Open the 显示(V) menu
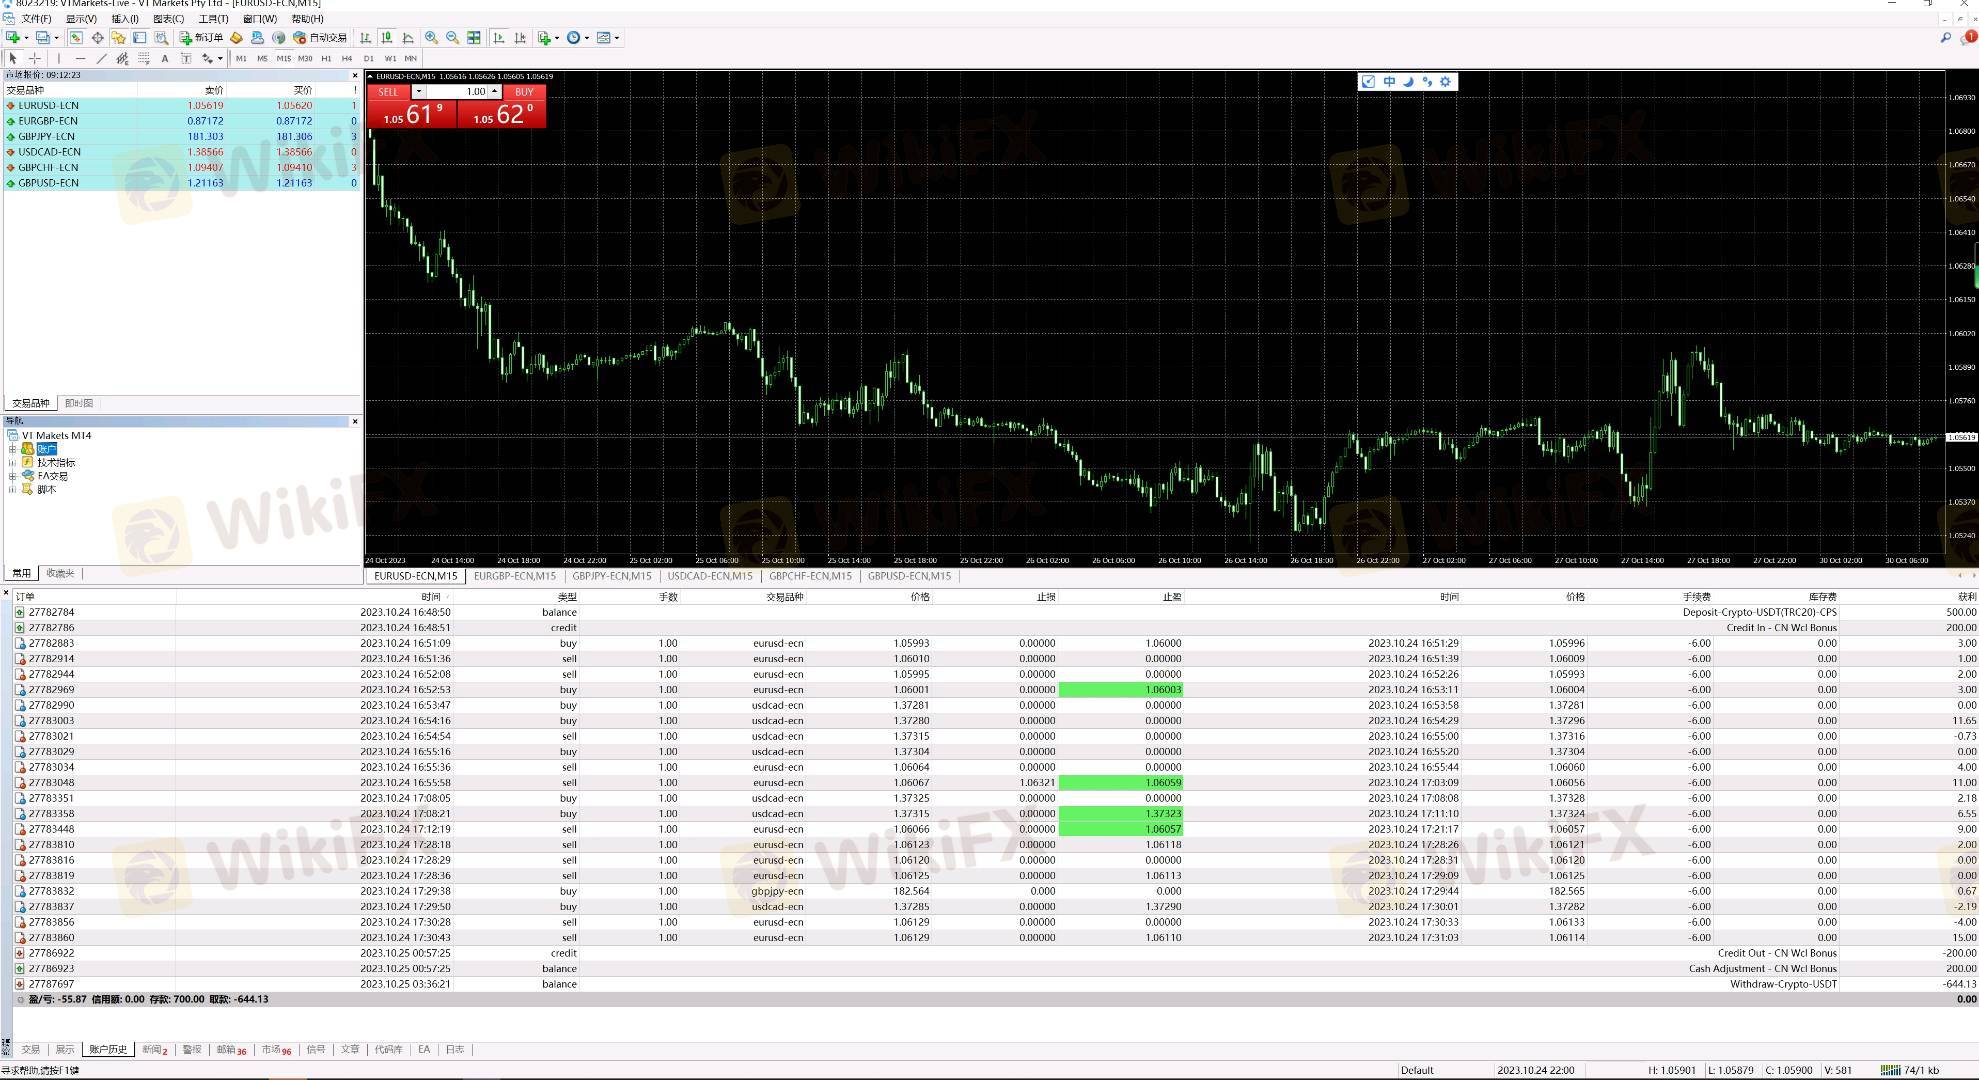1979x1080 pixels. 81,19
